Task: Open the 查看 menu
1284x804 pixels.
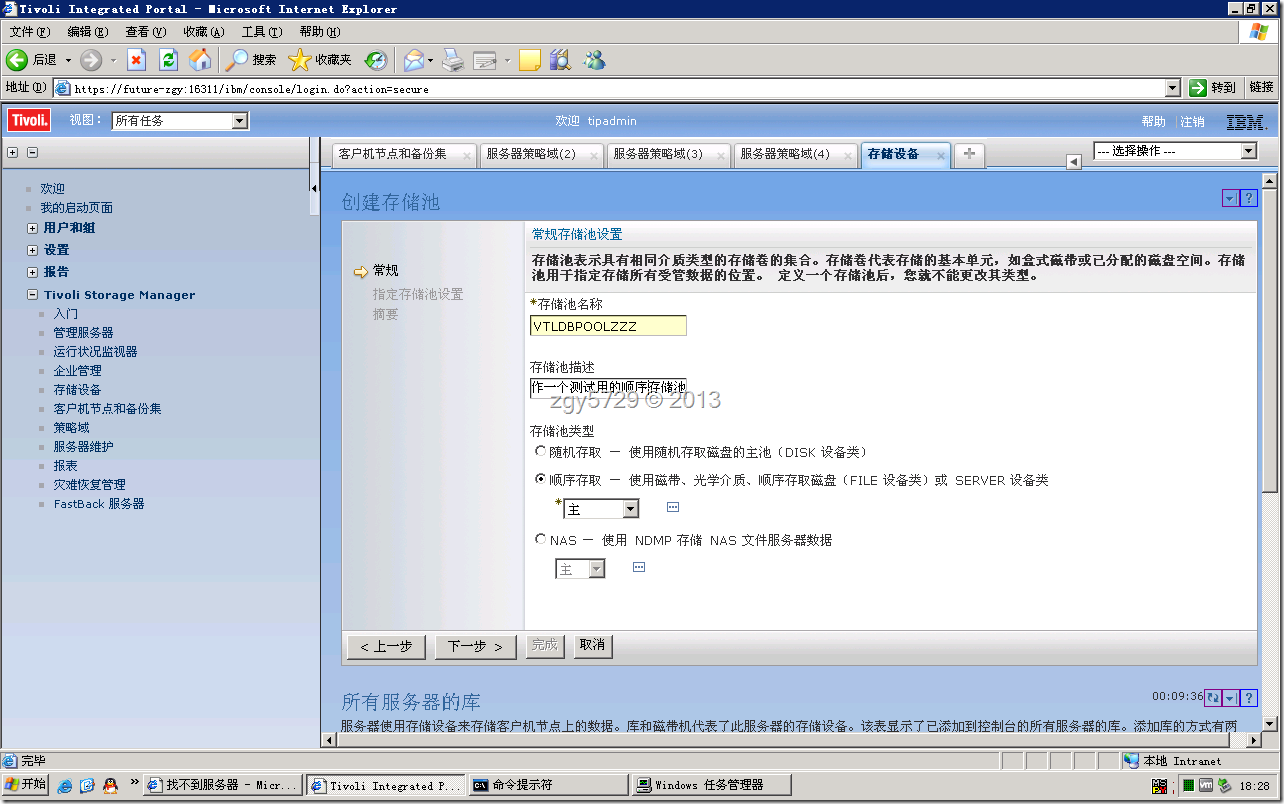Action: (146, 32)
